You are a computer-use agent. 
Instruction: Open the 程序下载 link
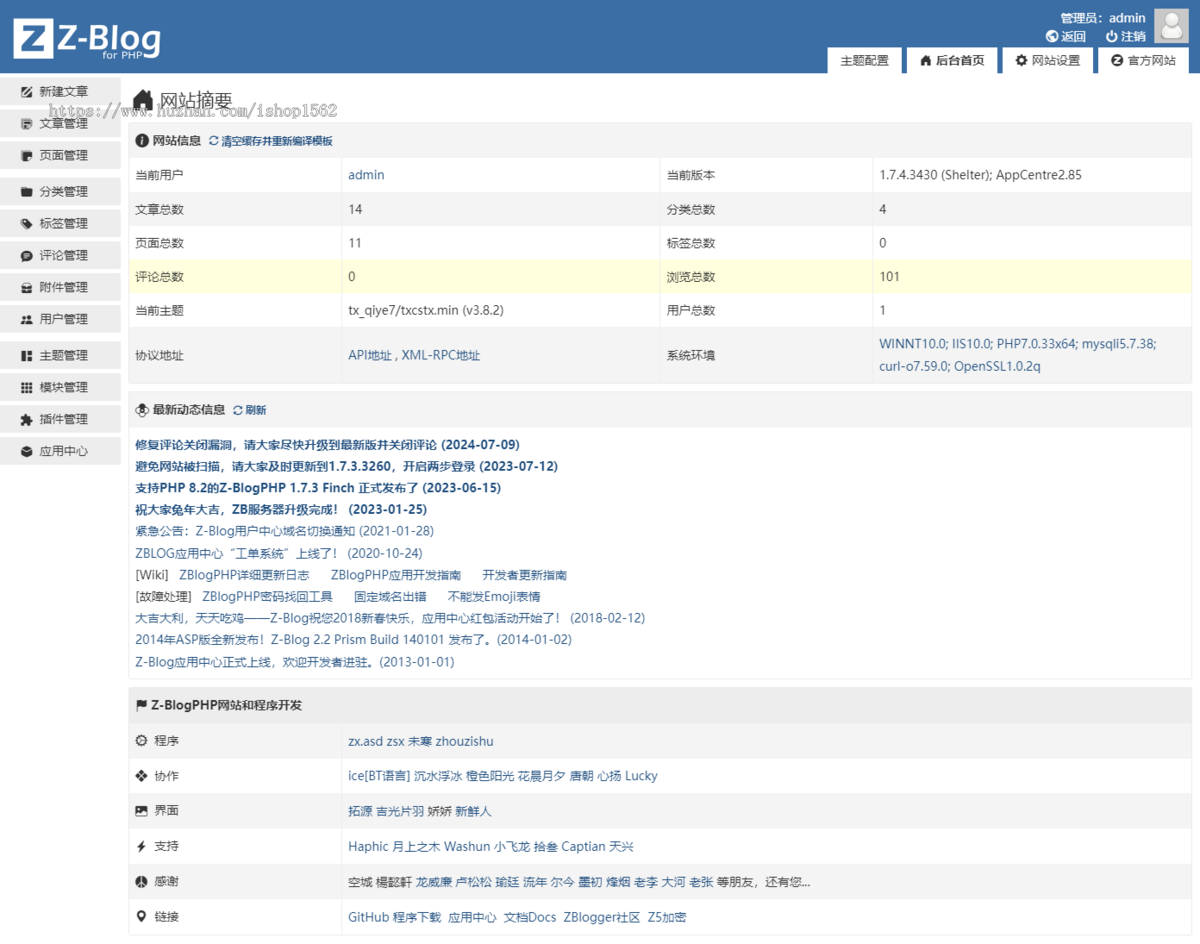click(x=417, y=917)
